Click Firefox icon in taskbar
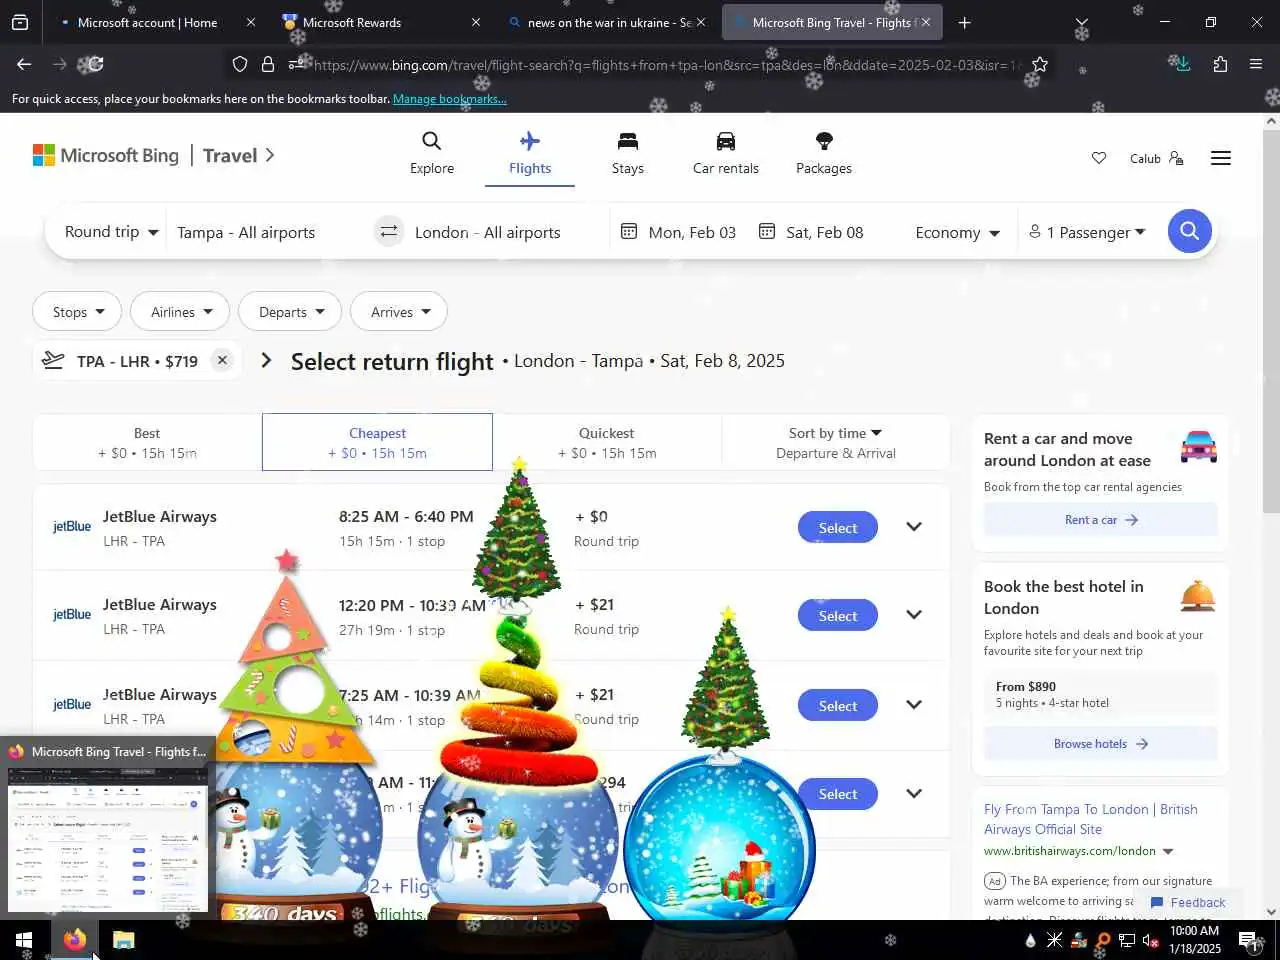This screenshot has height=960, width=1280. point(74,940)
